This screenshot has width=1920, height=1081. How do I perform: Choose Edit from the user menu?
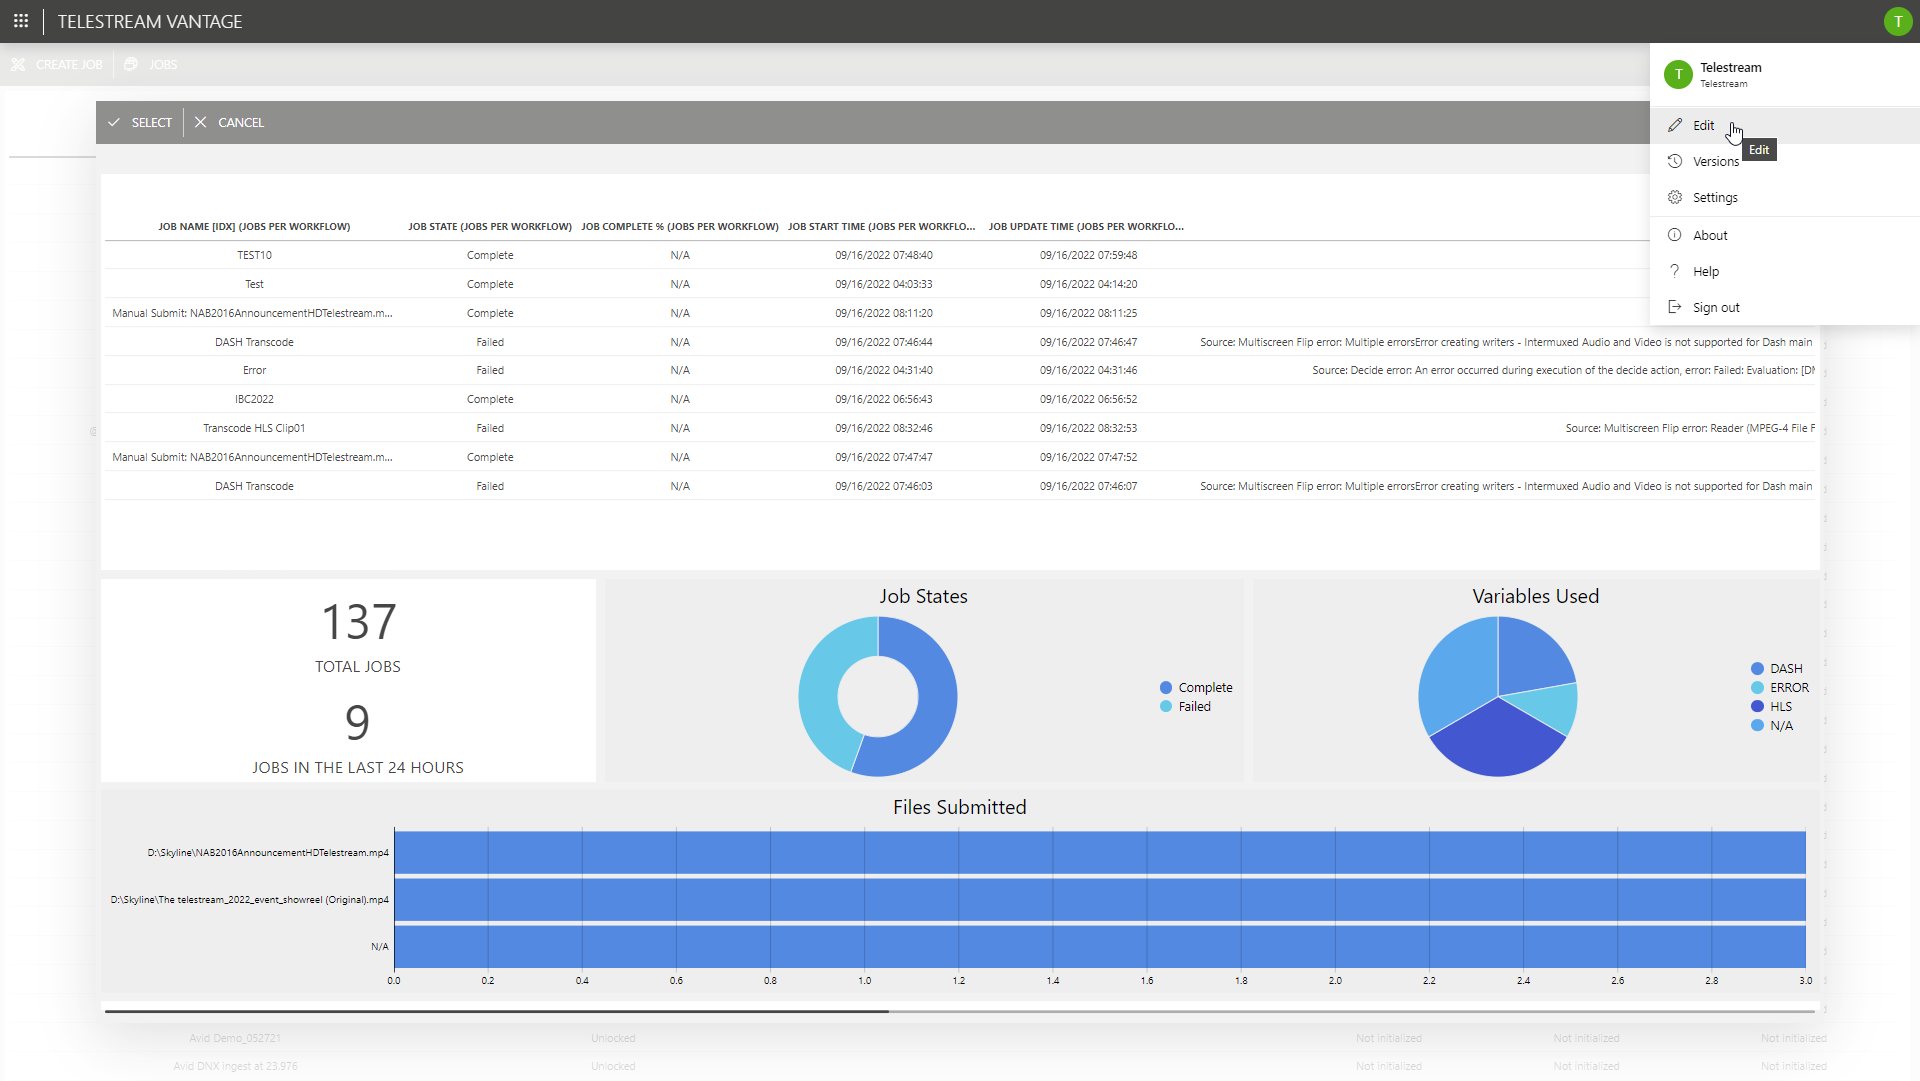click(1784, 125)
